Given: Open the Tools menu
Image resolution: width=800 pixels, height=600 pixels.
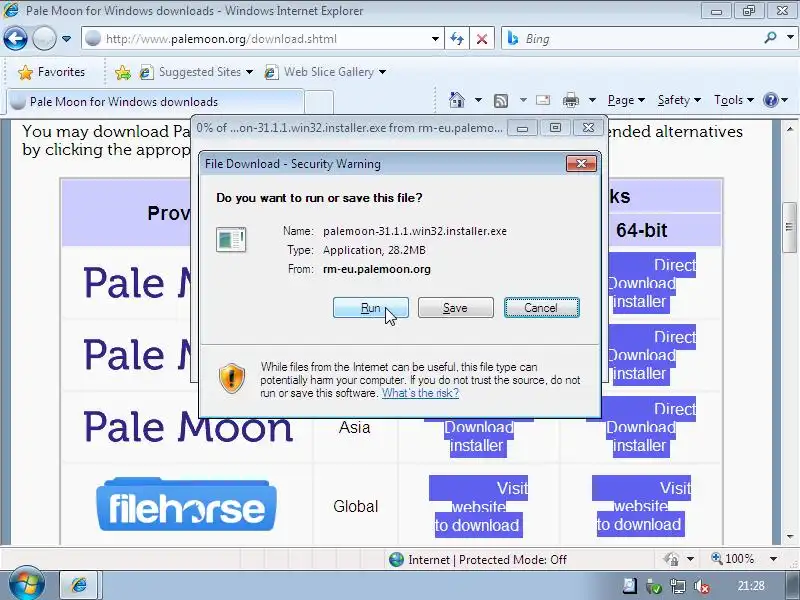Looking at the screenshot, I should 734,100.
